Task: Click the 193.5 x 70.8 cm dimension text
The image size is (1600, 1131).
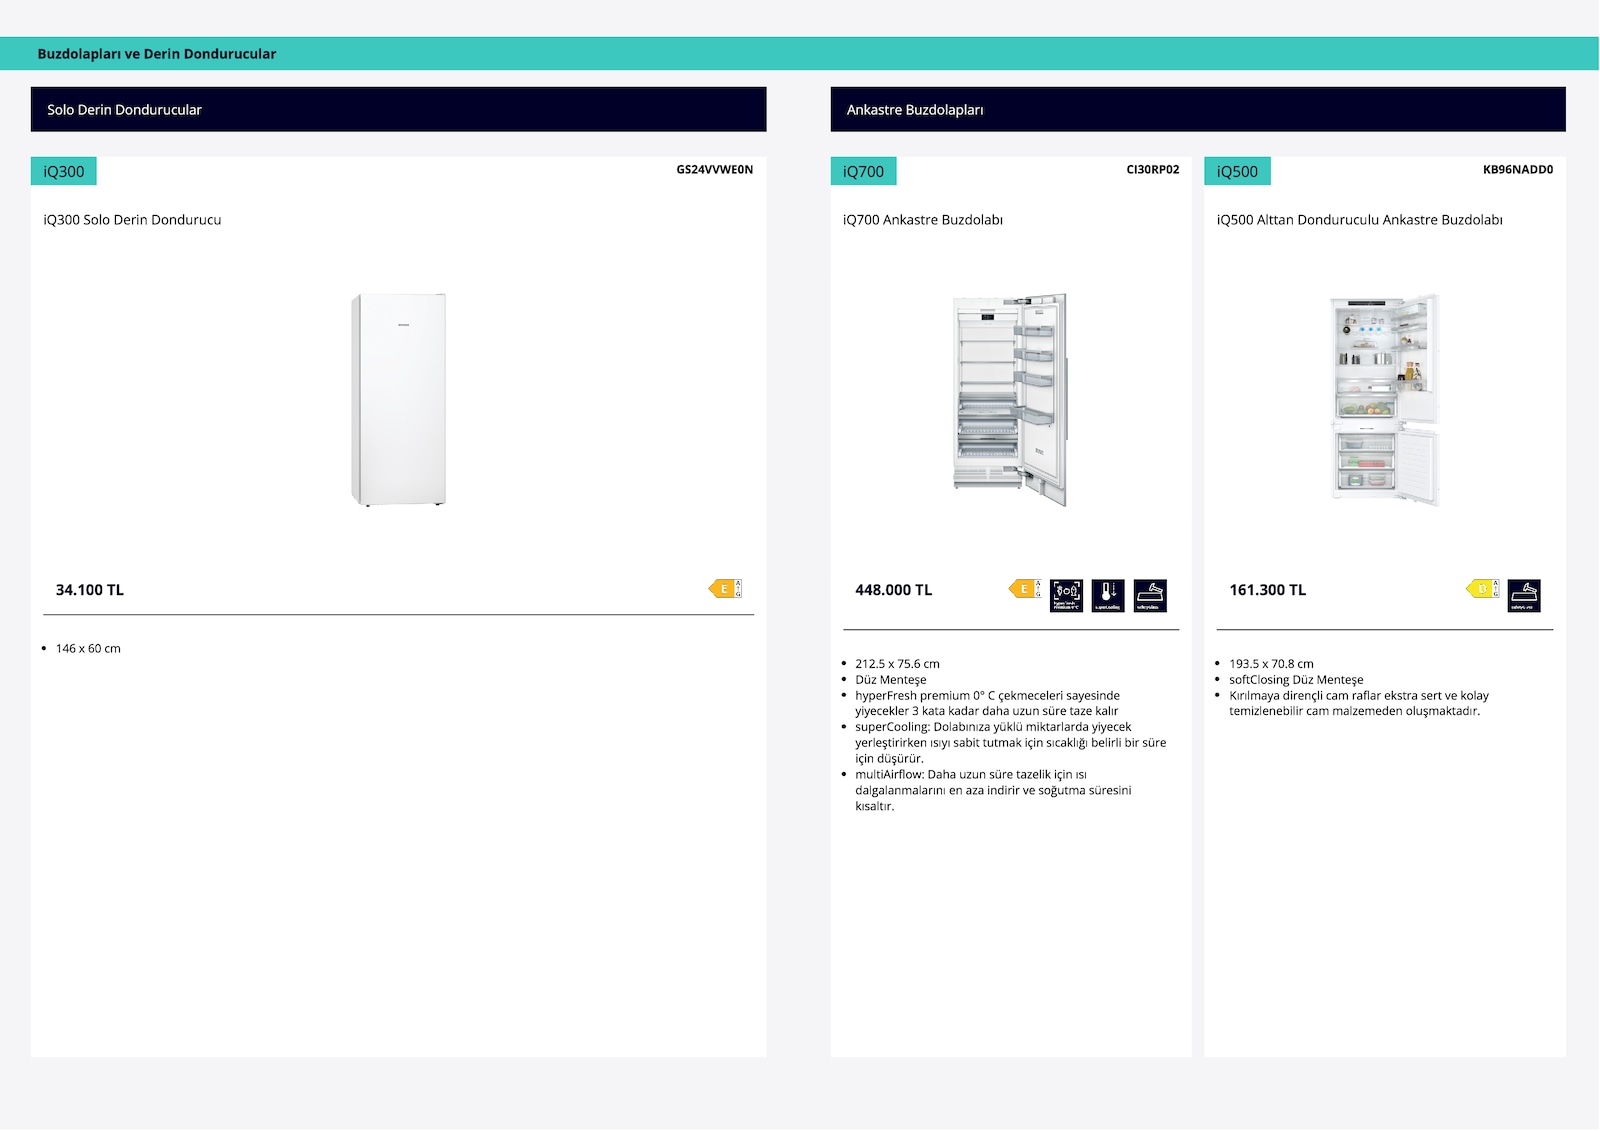Action: [1271, 664]
